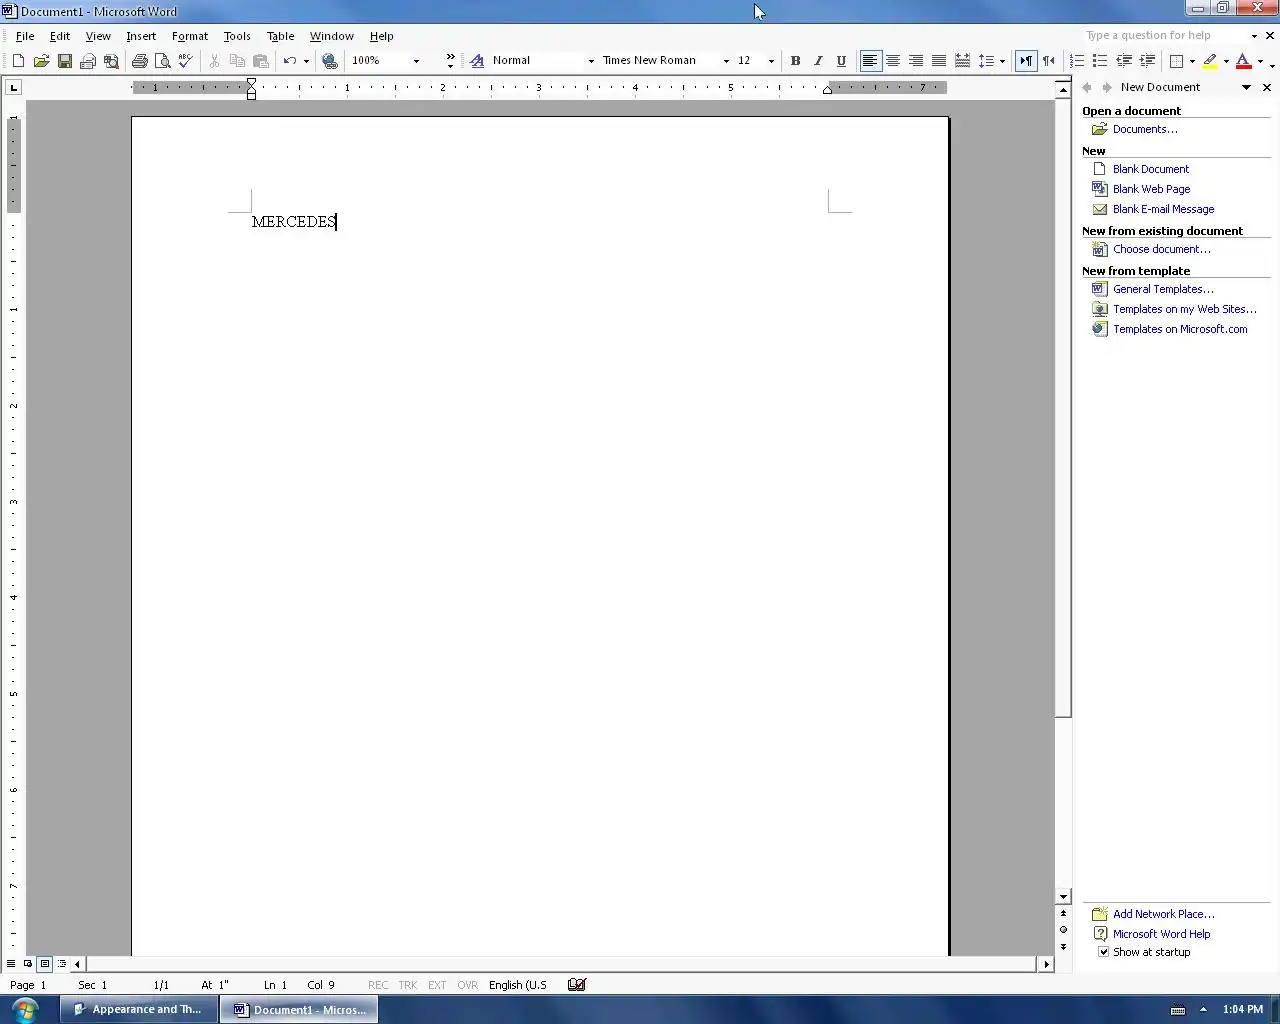The image size is (1280, 1024).
Task: Click the Documents... link
Action: click(x=1145, y=129)
